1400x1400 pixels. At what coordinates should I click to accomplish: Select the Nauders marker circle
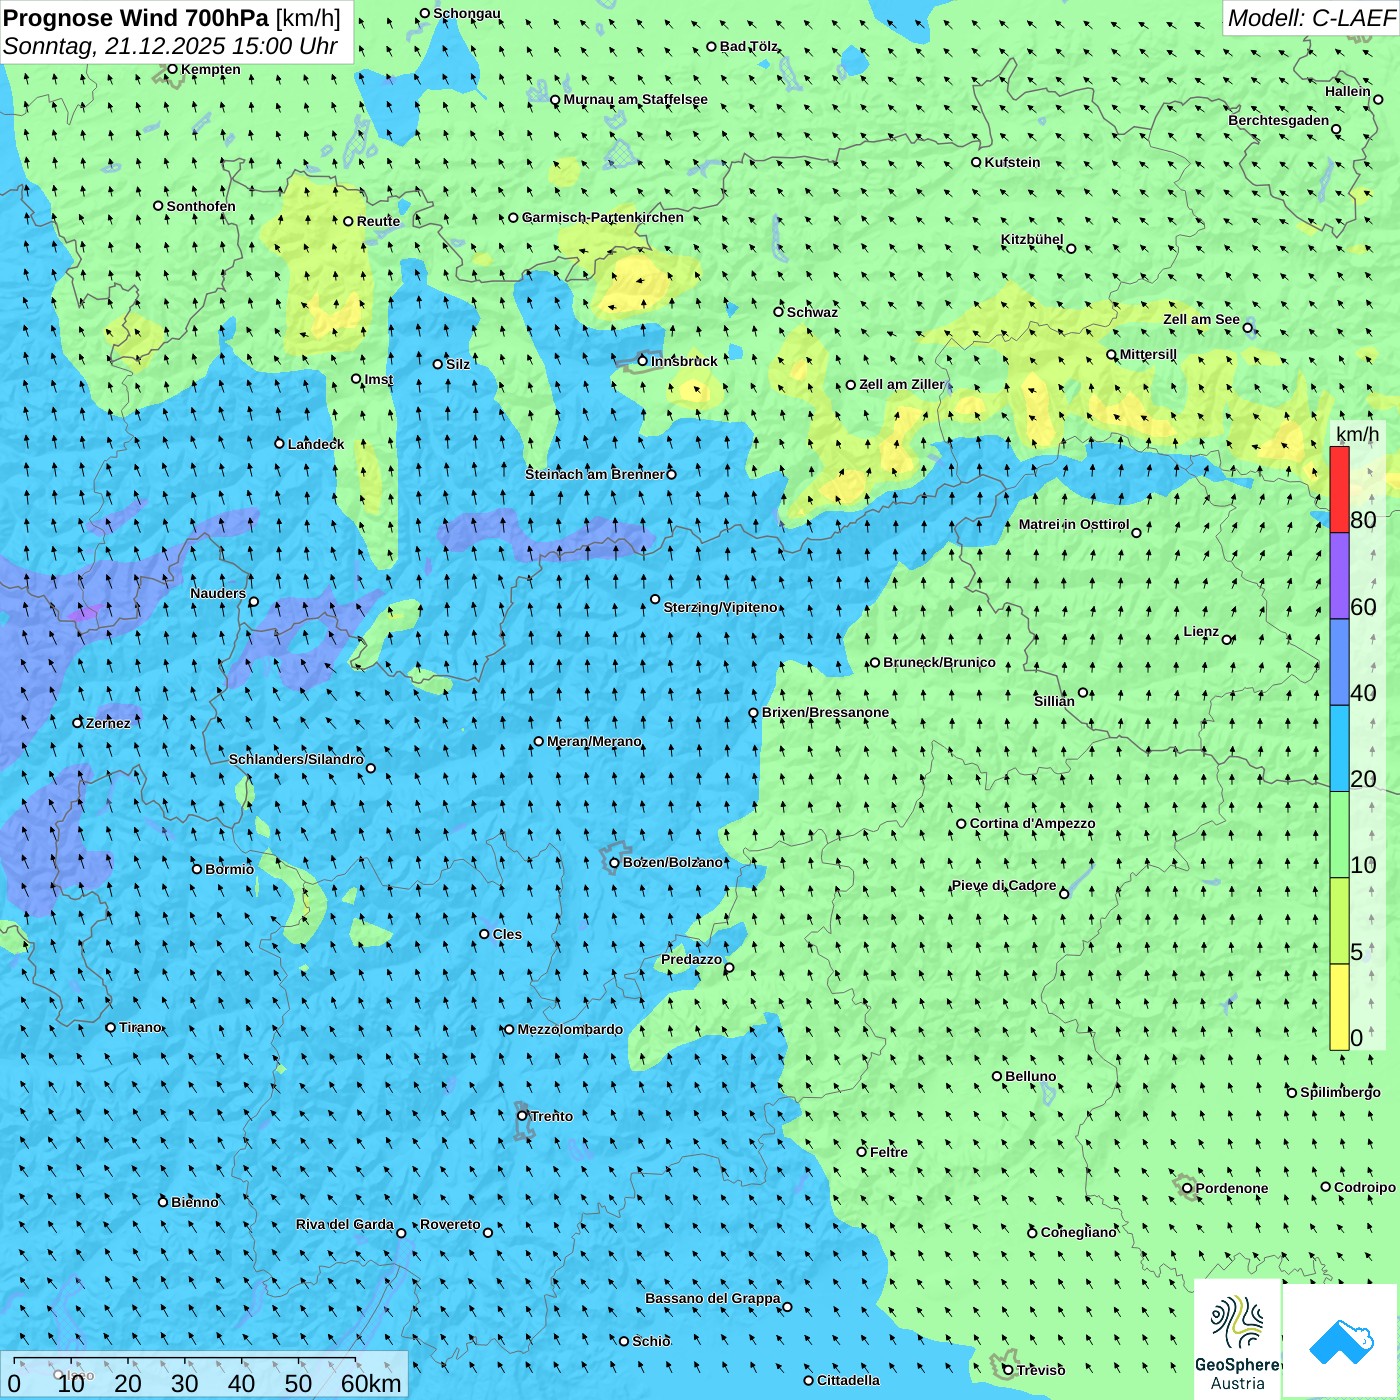(x=253, y=601)
